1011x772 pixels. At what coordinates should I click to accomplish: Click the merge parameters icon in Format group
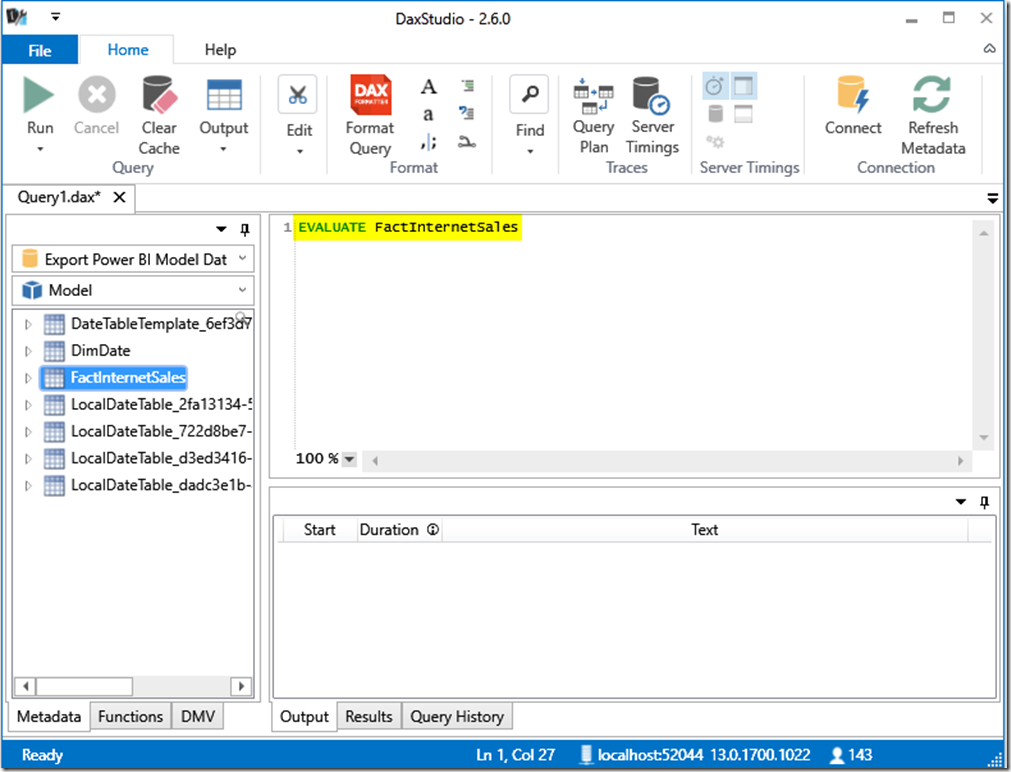467,141
